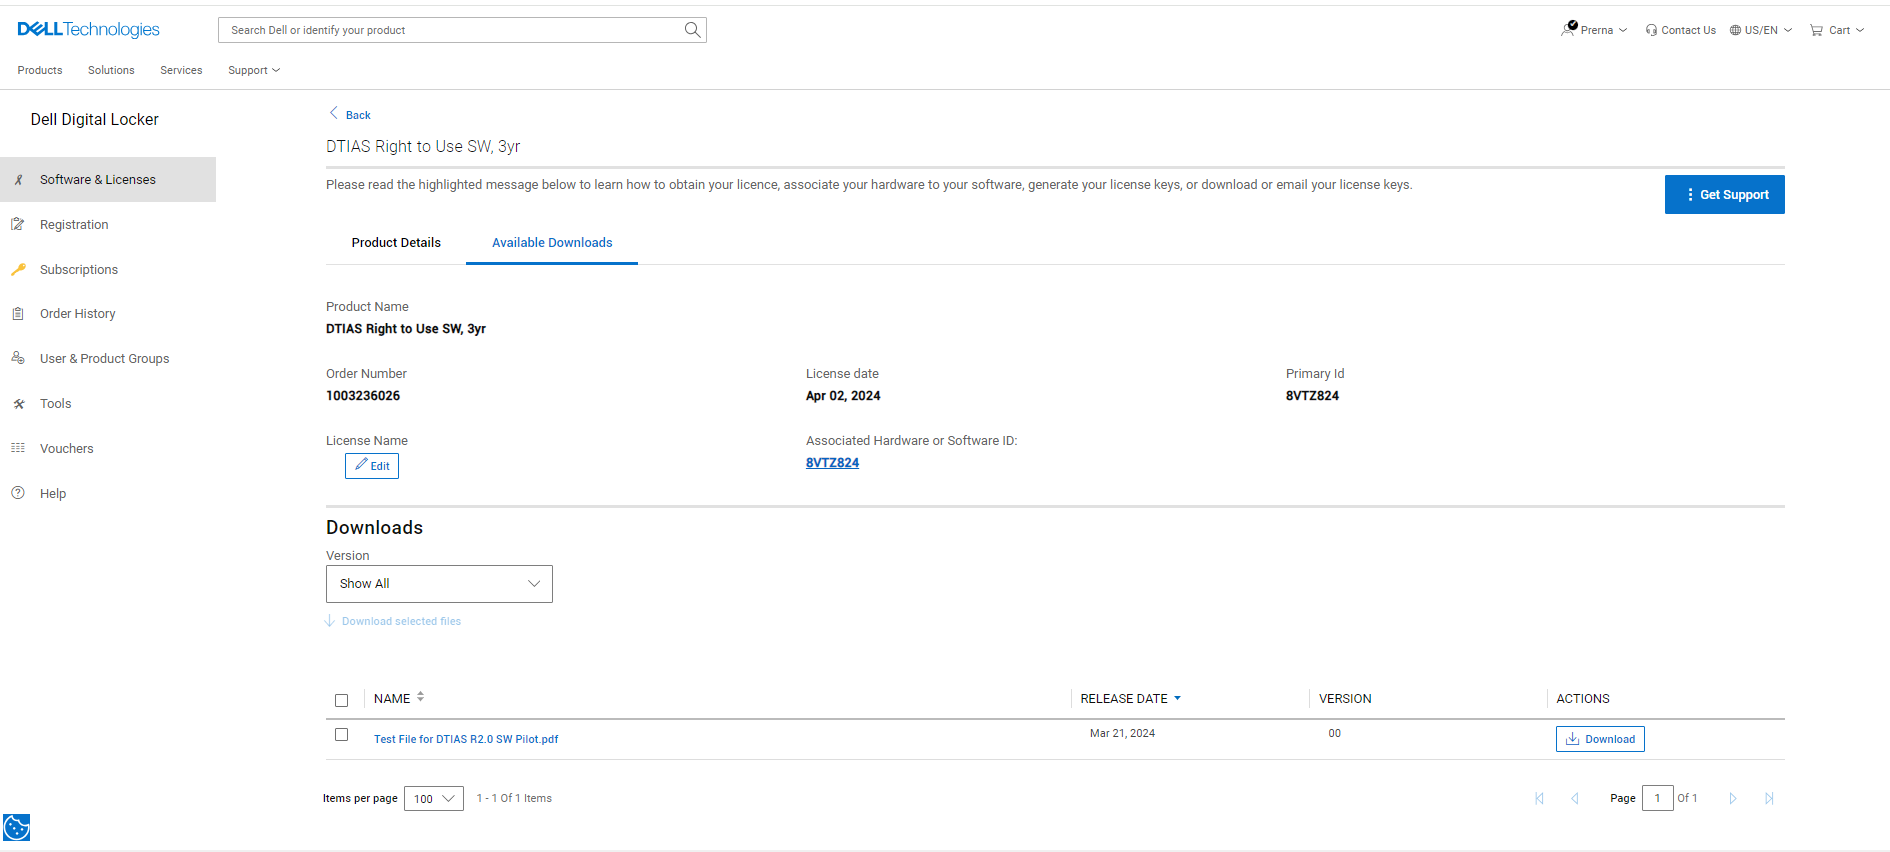This screenshot has height=852, width=1890.
Task: Sort by Release Date arrow
Action: click(x=1178, y=698)
